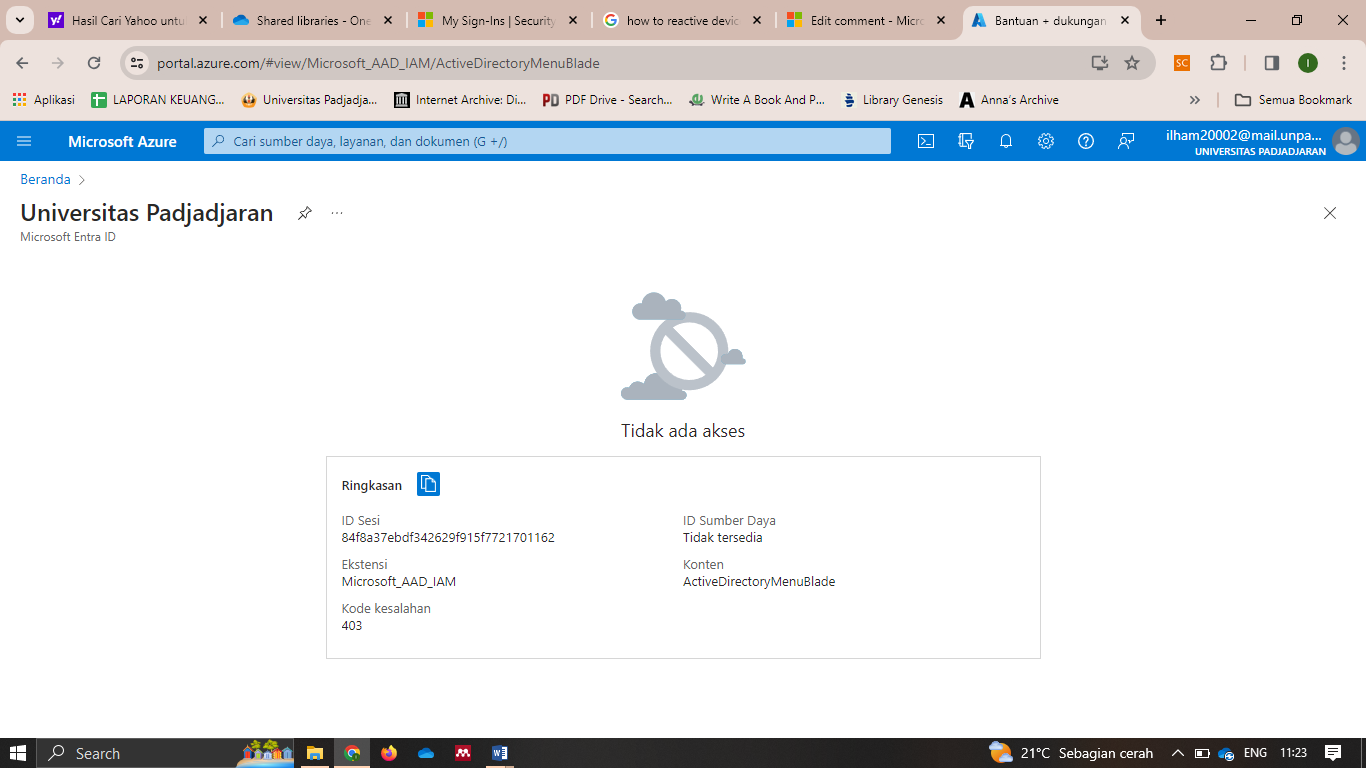Show hidden system tray icons
The width and height of the screenshot is (1366, 768).
(1178, 753)
